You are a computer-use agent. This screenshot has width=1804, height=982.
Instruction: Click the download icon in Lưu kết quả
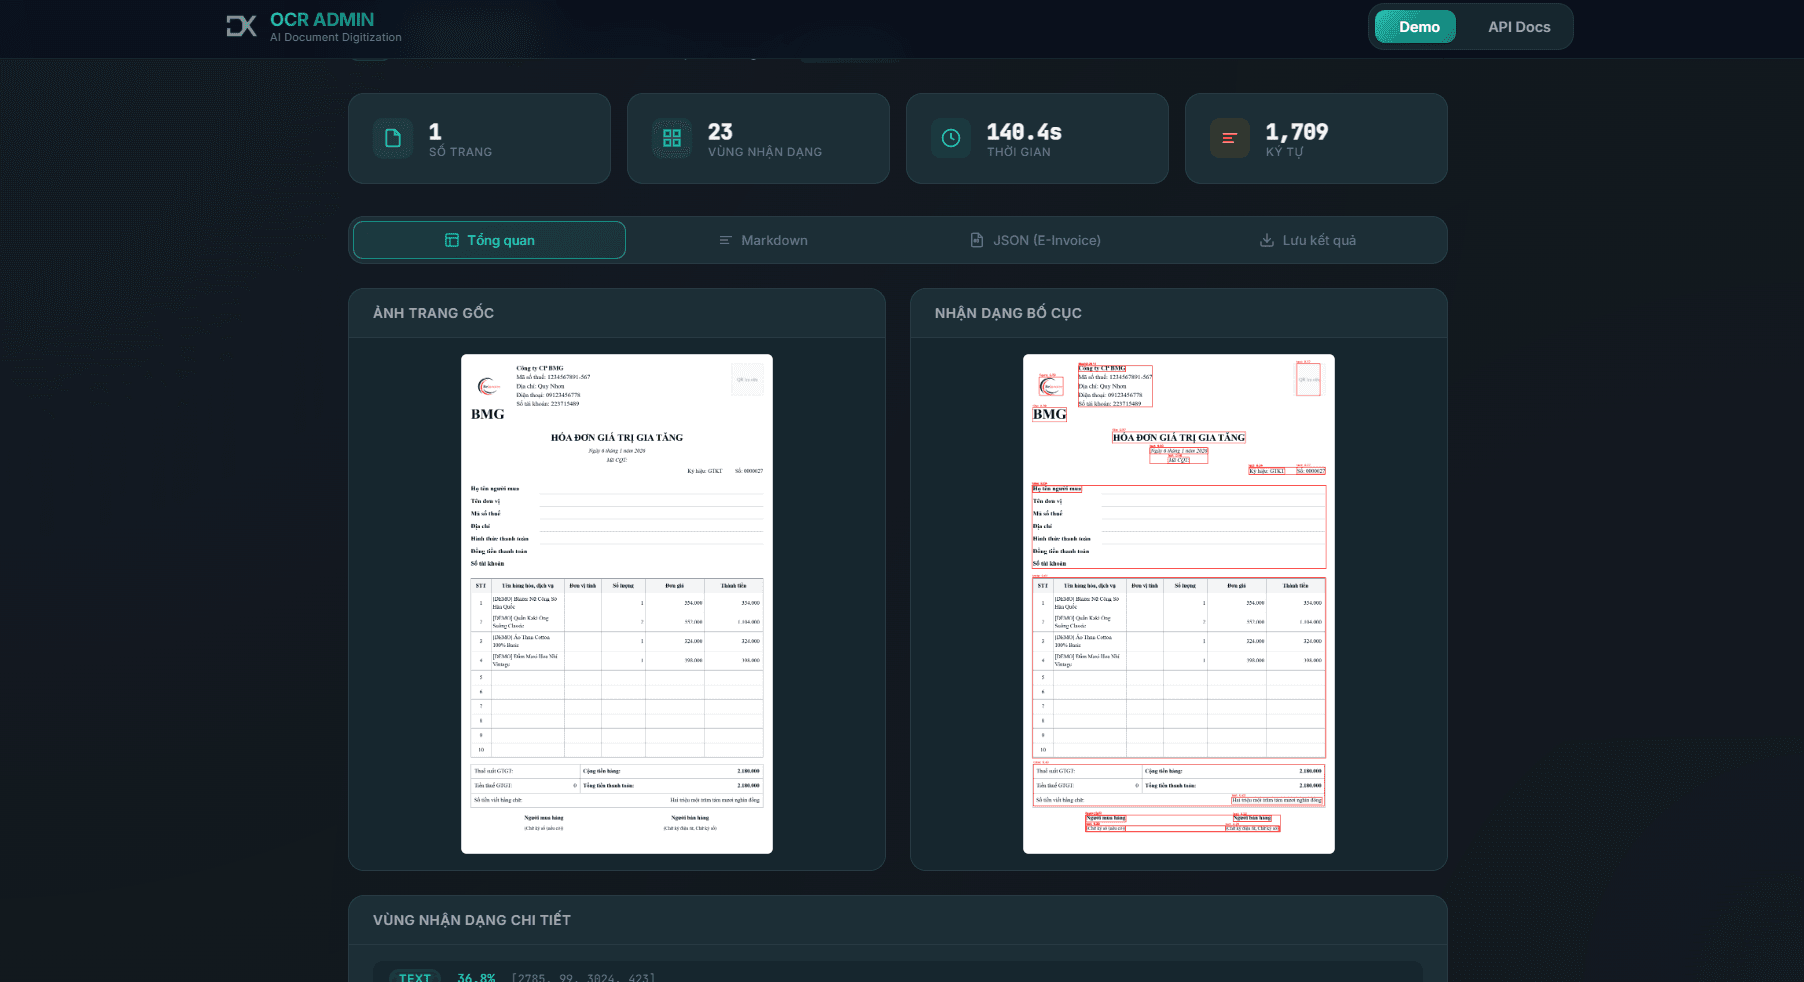1266,240
